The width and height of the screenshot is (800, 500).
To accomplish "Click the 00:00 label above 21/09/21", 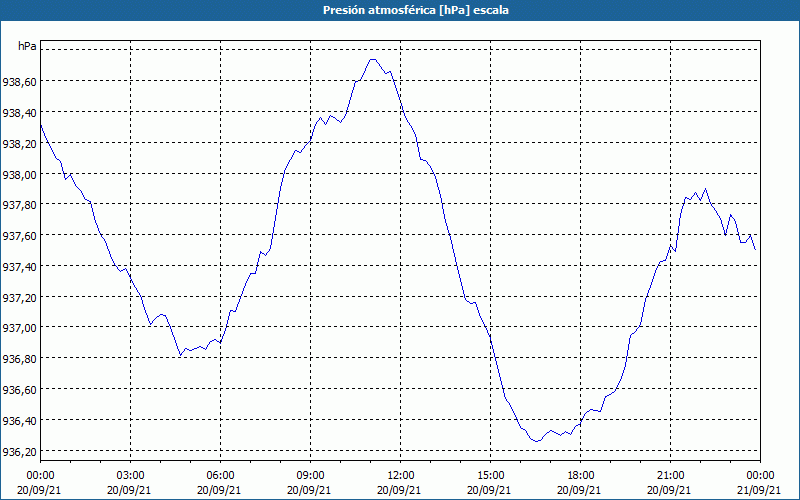I will pyautogui.click(x=760, y=476).
